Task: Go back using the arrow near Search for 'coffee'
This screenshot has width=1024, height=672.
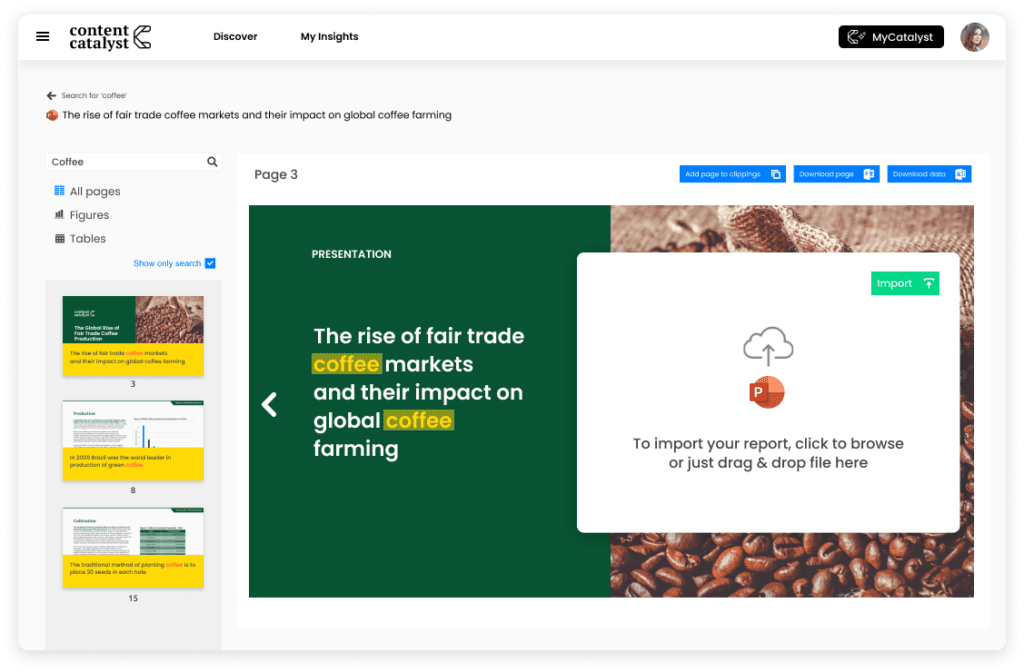Action: 50,95
